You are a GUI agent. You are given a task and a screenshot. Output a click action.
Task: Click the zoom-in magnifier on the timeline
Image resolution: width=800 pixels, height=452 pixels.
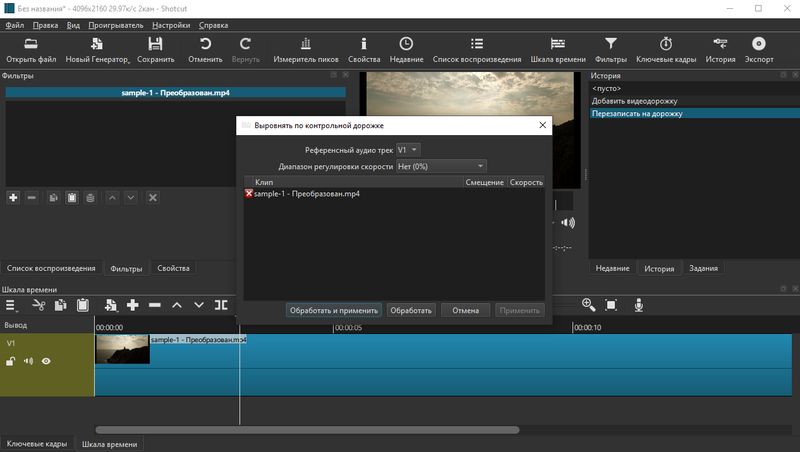click(588, 305)
